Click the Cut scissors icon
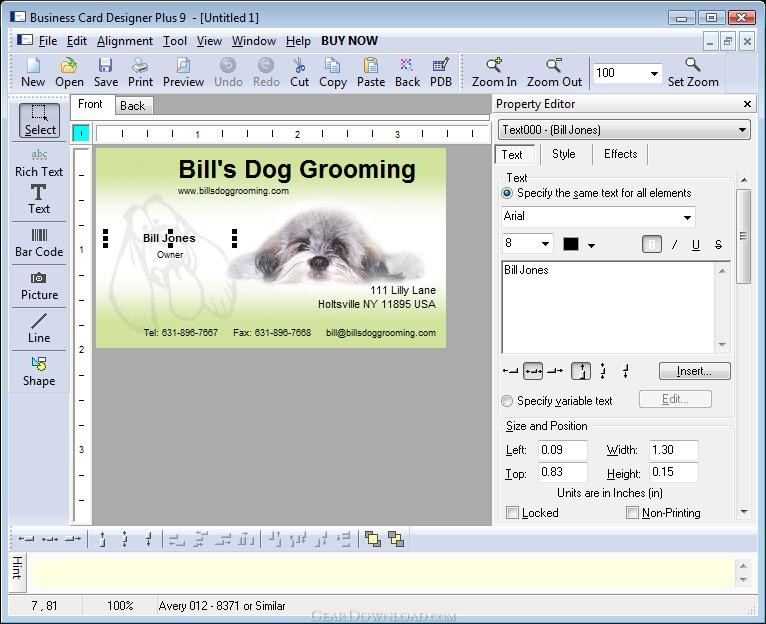The height and width of the screenshot is (624, 766). [x=299, y=72]
